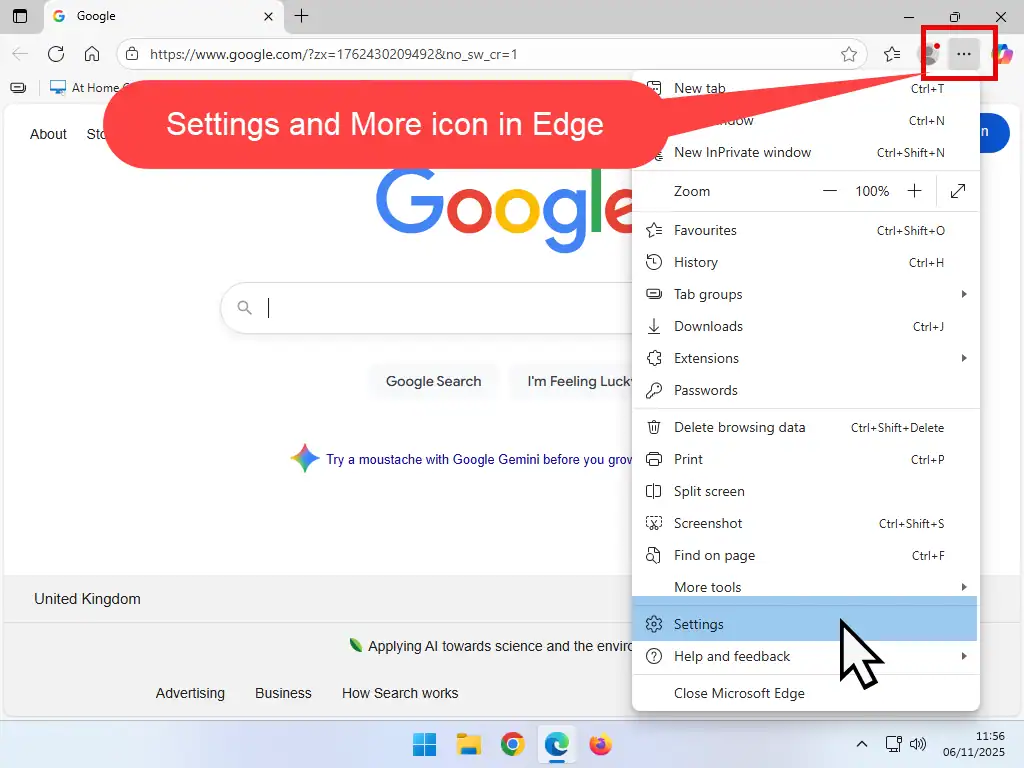Open the How Search works link
This screenshot has height=768, width=1024.
[400, 693]
